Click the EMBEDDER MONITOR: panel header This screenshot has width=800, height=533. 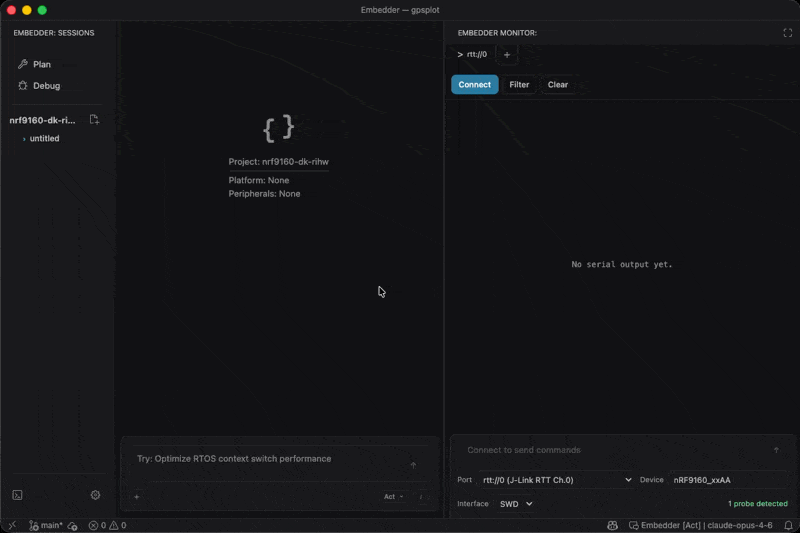pos(497,33)
